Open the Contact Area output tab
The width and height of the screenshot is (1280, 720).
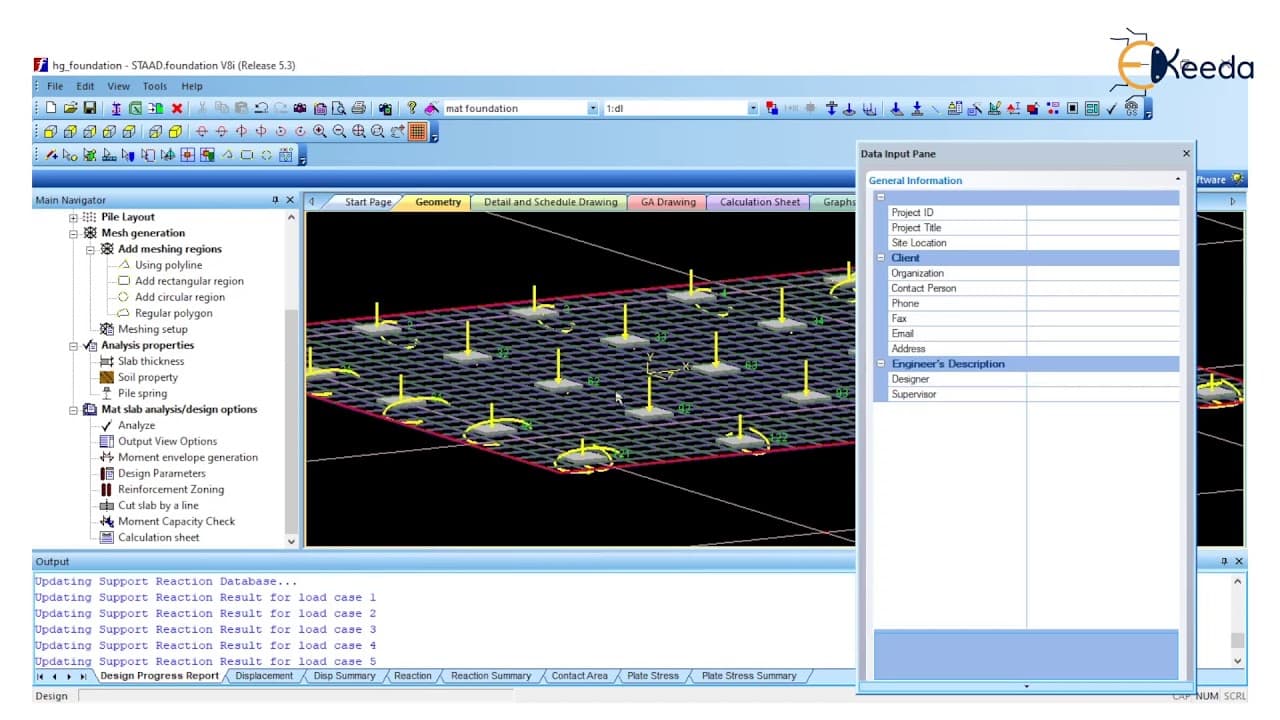[x=580, y=676]
